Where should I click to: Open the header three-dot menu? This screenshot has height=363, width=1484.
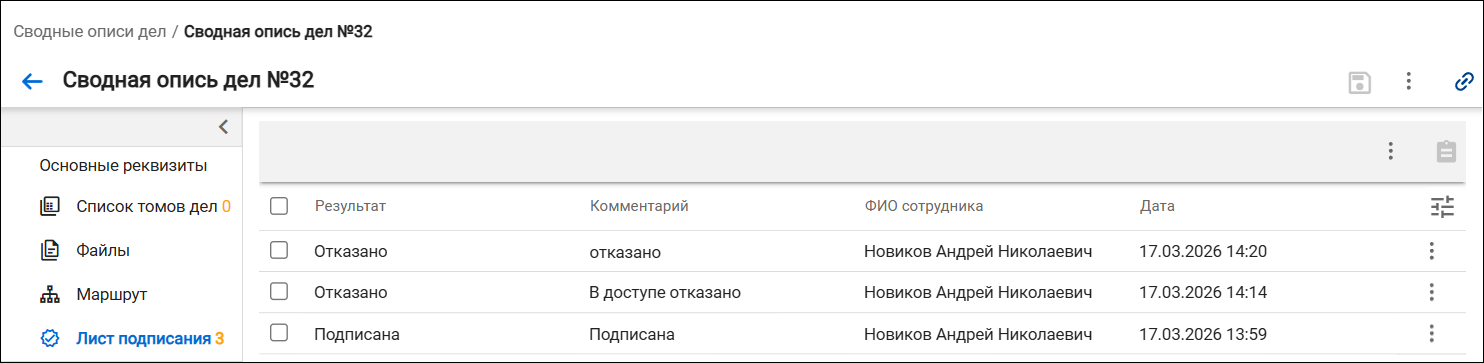point(1408,82)
